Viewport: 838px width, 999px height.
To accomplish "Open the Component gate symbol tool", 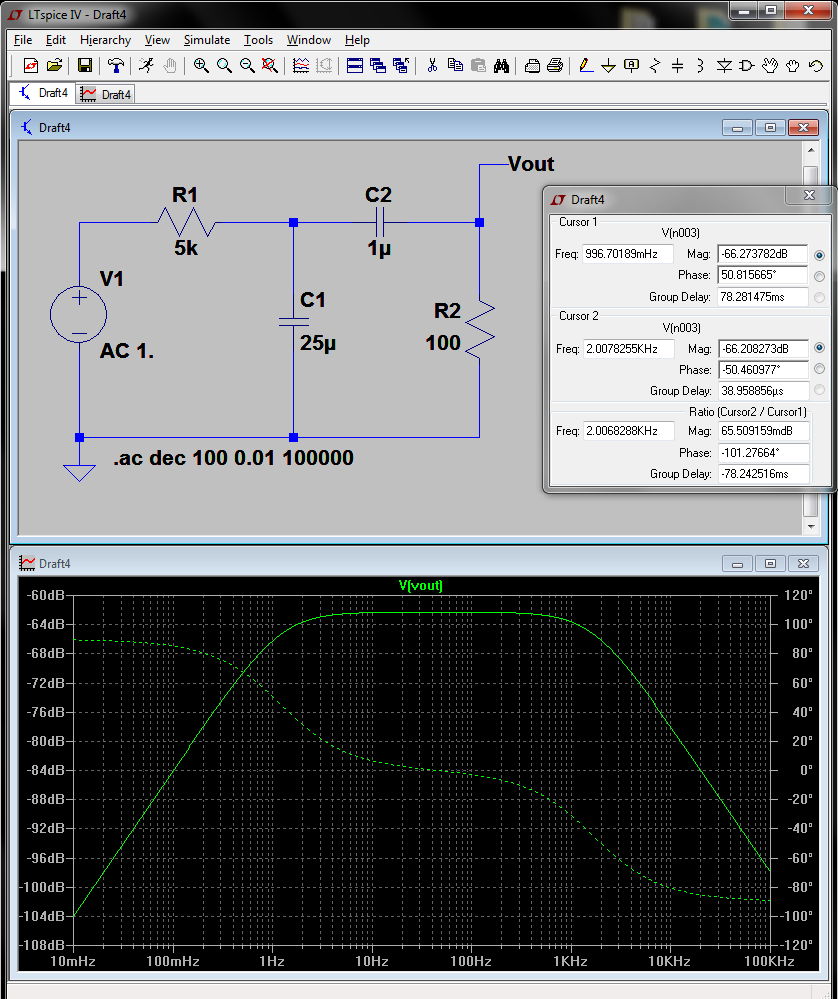I will click(x=747, y=65).
